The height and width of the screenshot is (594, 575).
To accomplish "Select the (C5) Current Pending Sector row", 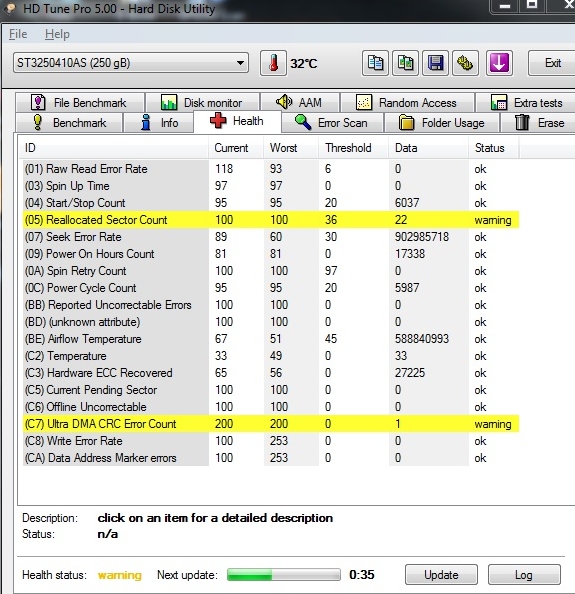I will [271, 390].
